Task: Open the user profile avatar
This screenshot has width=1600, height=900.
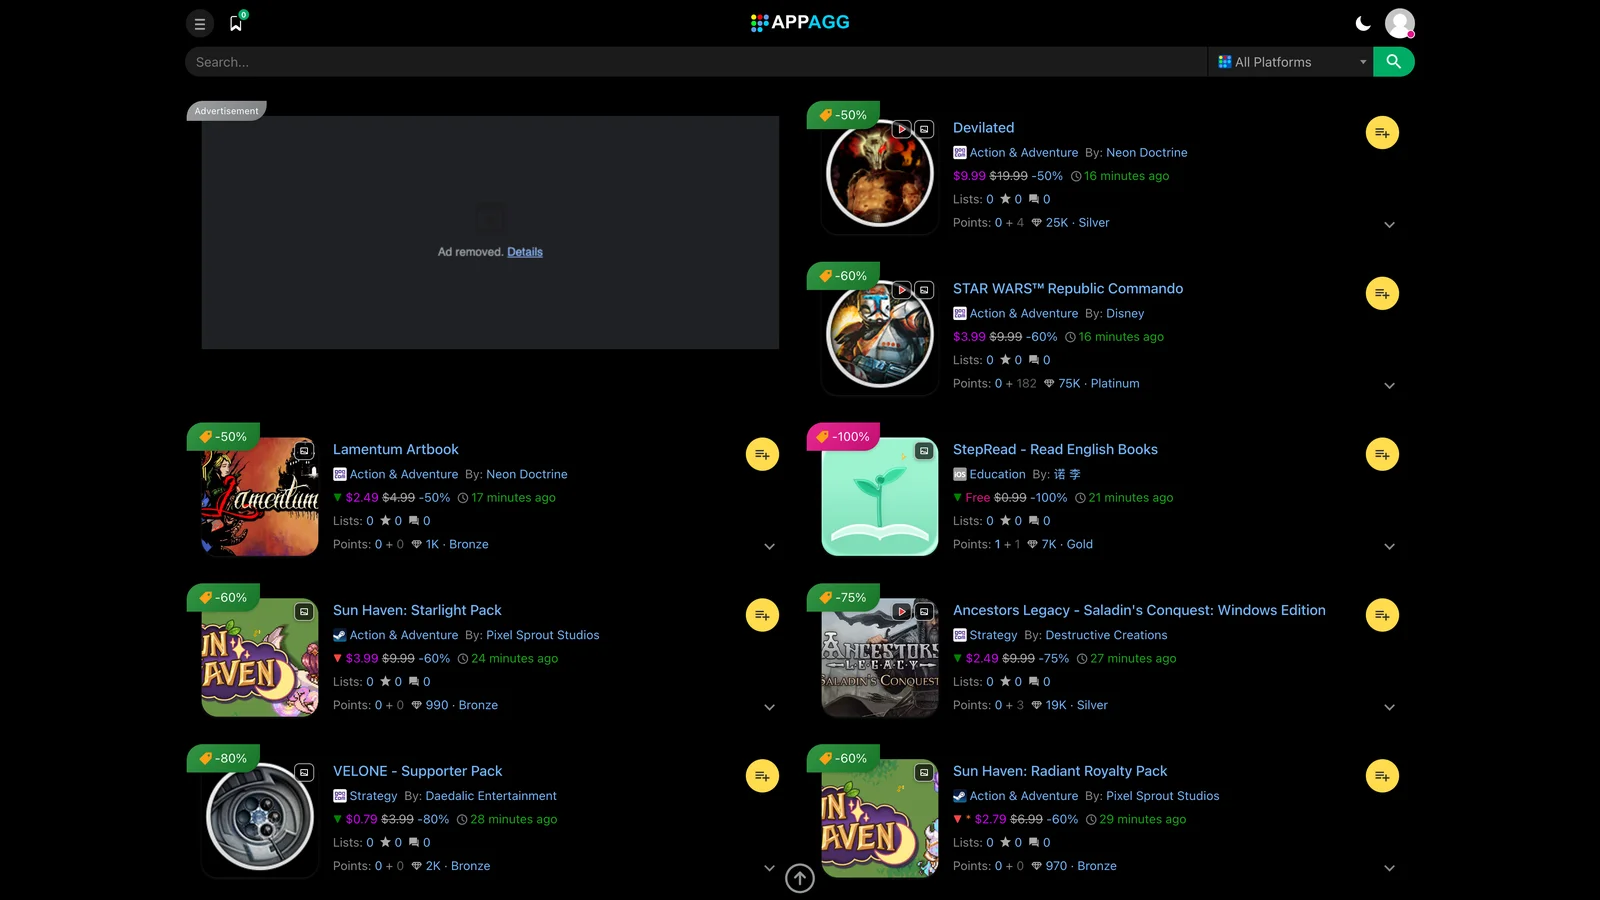Action: point(1400,23)
